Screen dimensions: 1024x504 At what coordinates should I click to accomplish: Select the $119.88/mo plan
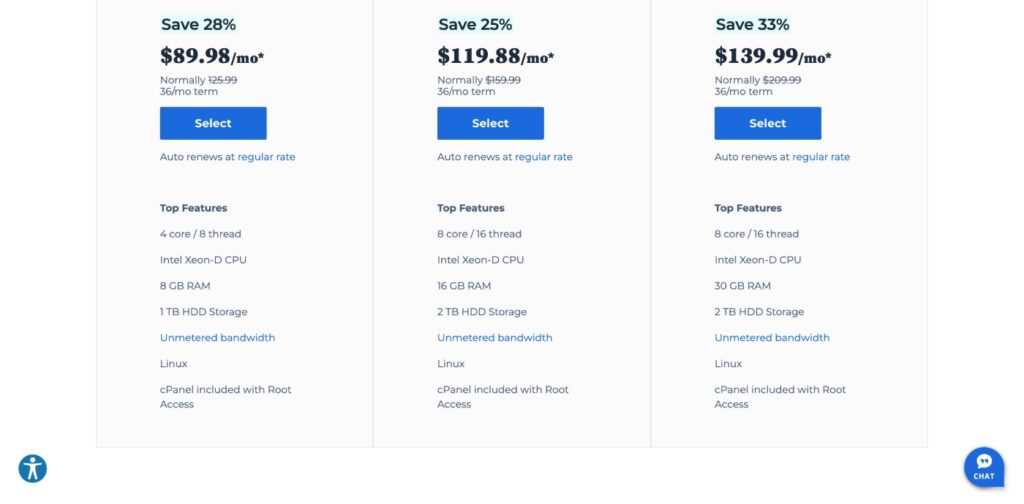coord(490,123)
